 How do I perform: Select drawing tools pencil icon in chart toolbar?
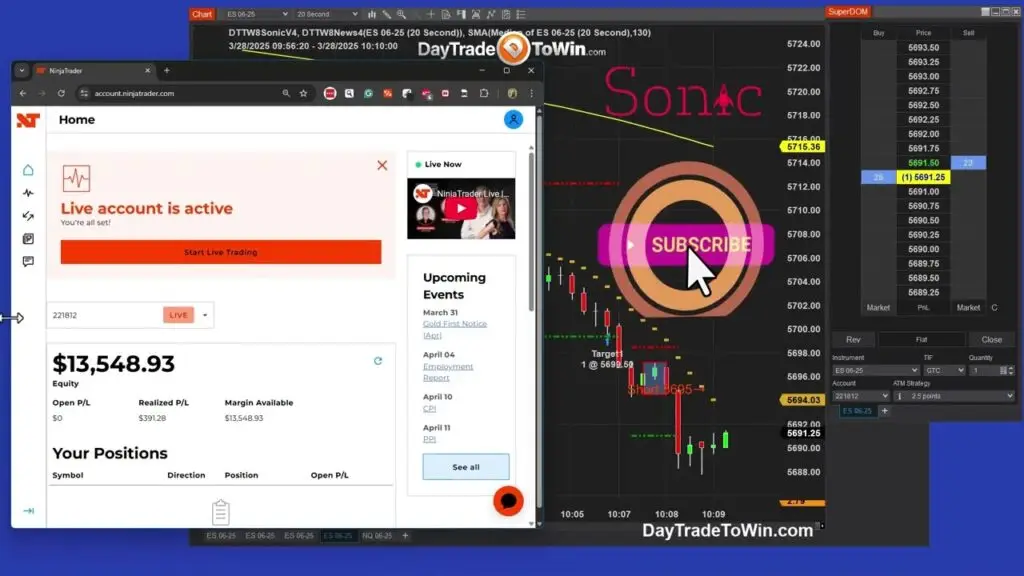(387, 14)
